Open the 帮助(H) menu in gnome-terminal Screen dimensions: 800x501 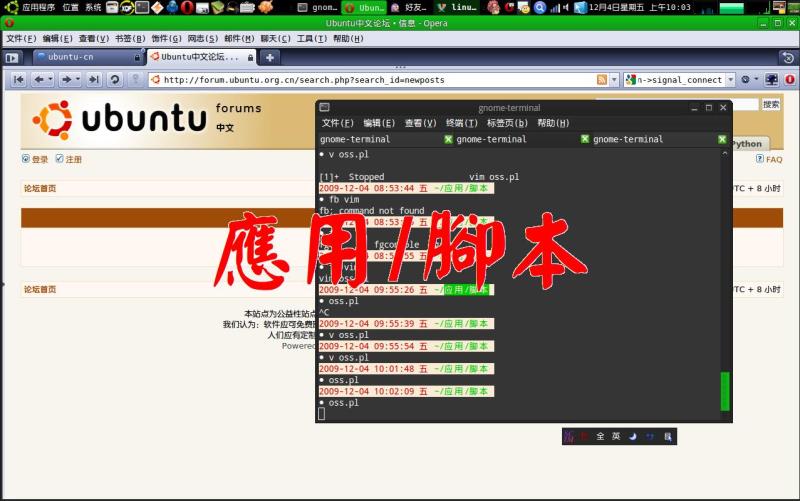(553, 123)
